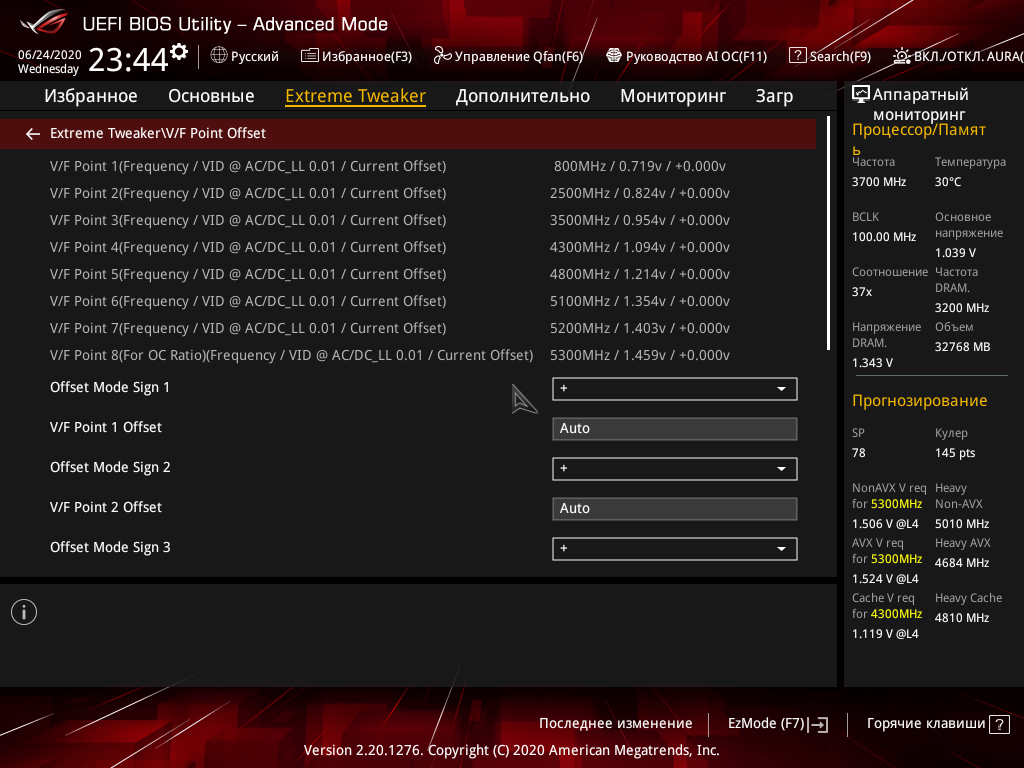1024x768 pixels.
Task: Select V/F Point 1 frequency row
Action: click(x=408, y=166)
